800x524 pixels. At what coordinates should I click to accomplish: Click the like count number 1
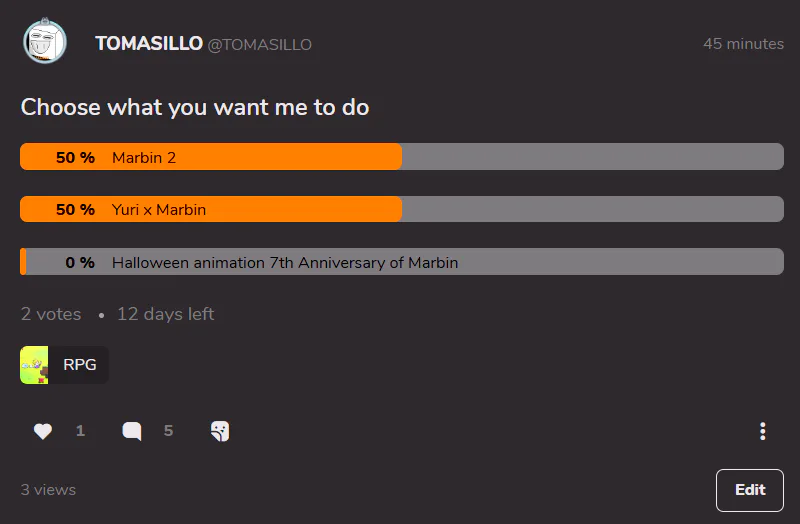(80, 431)
